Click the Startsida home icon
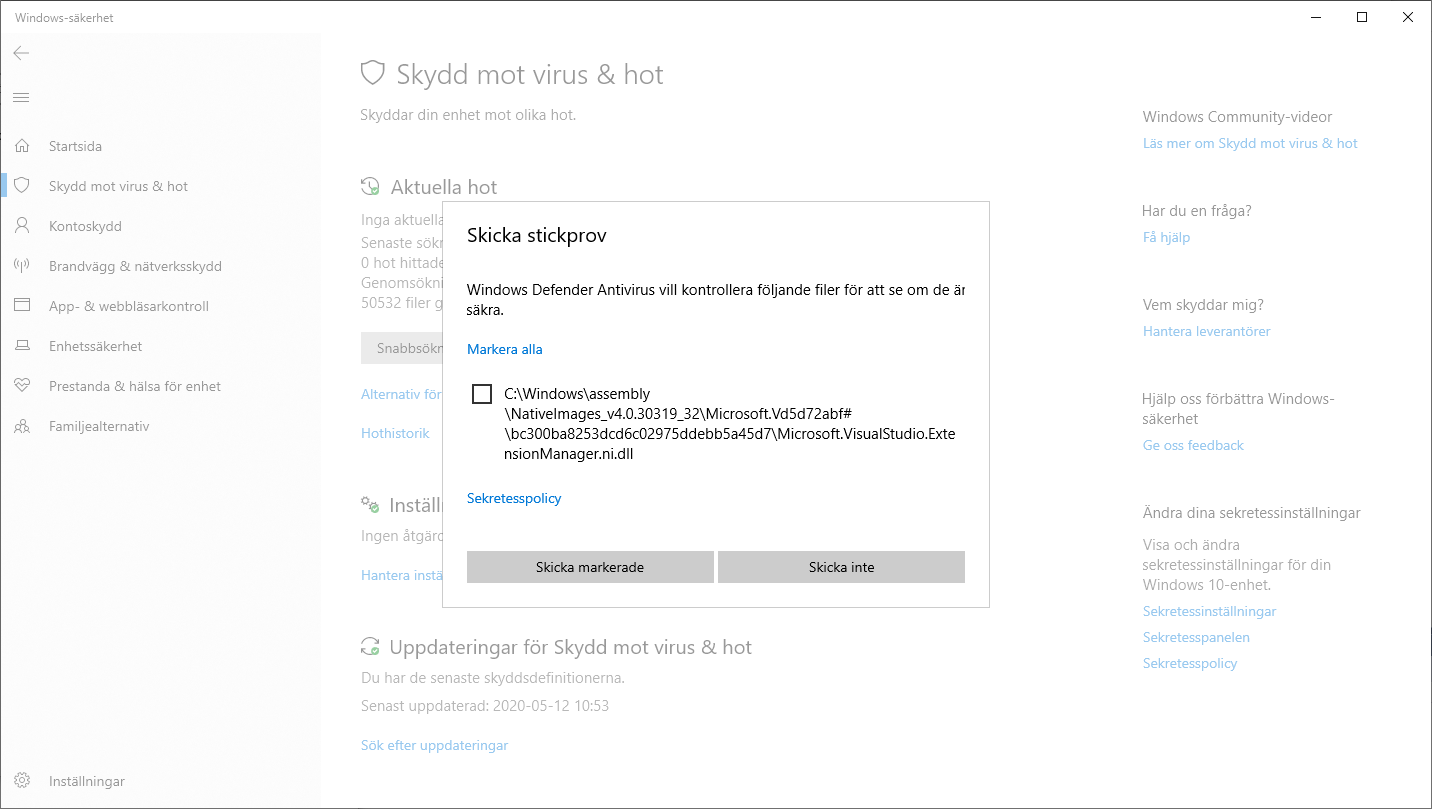 click(22, 146)
